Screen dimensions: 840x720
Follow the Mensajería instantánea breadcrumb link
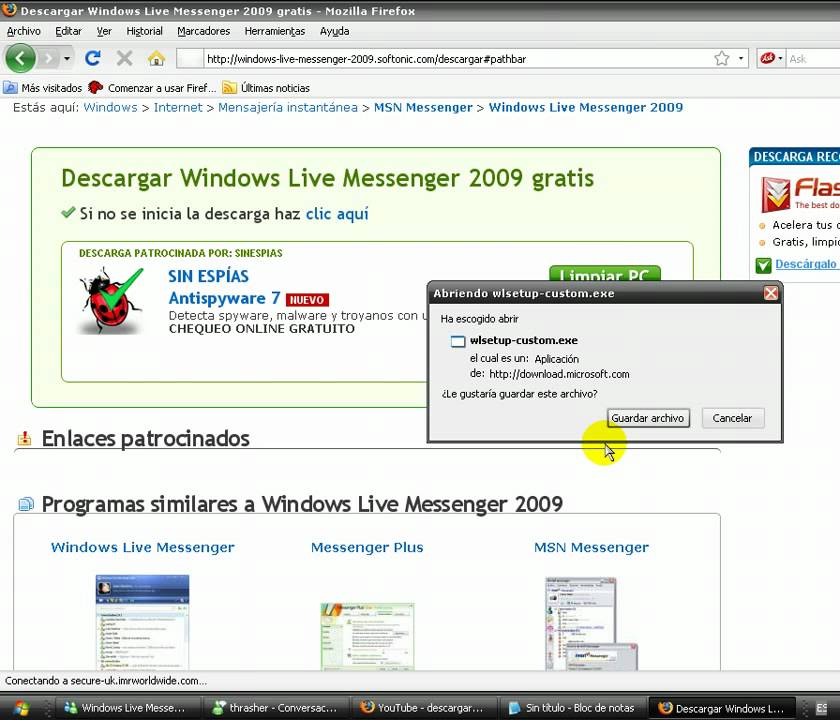click(288, 107)
